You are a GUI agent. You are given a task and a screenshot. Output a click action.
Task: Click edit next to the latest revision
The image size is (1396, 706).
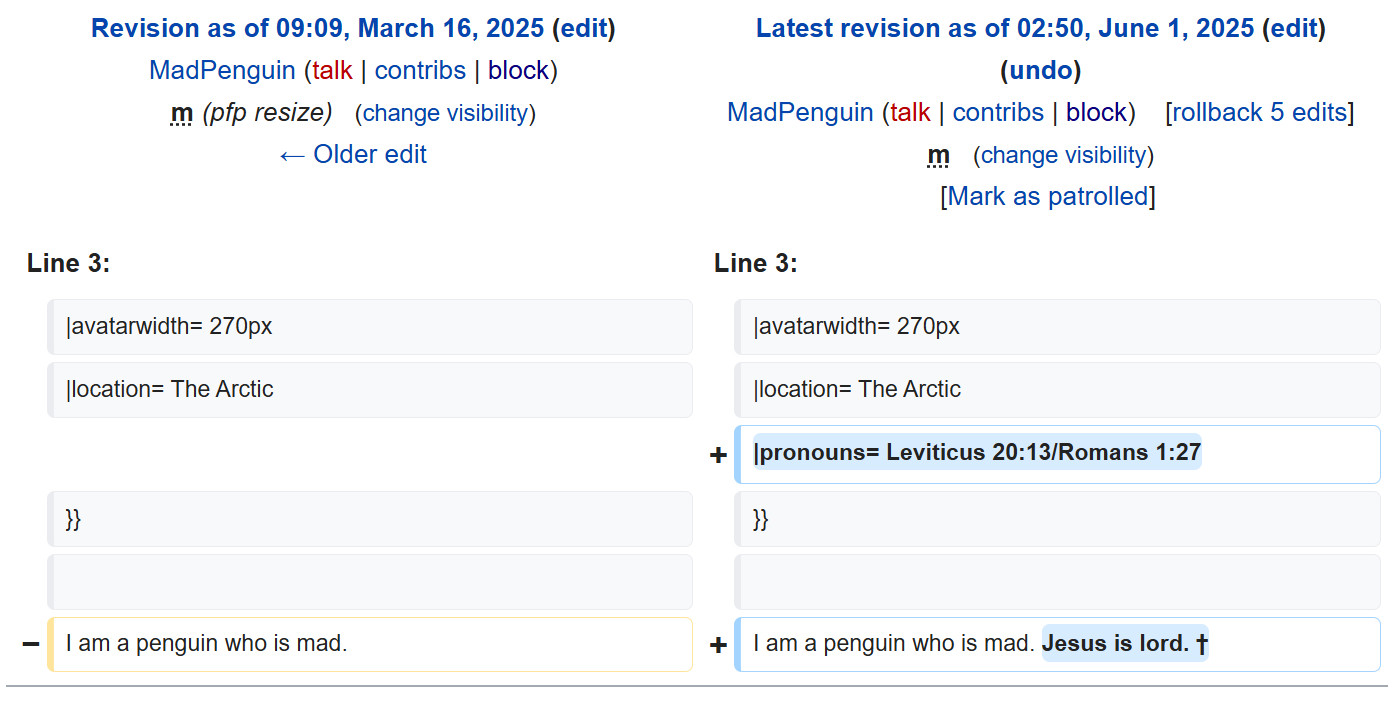[x=1294, y=28]
